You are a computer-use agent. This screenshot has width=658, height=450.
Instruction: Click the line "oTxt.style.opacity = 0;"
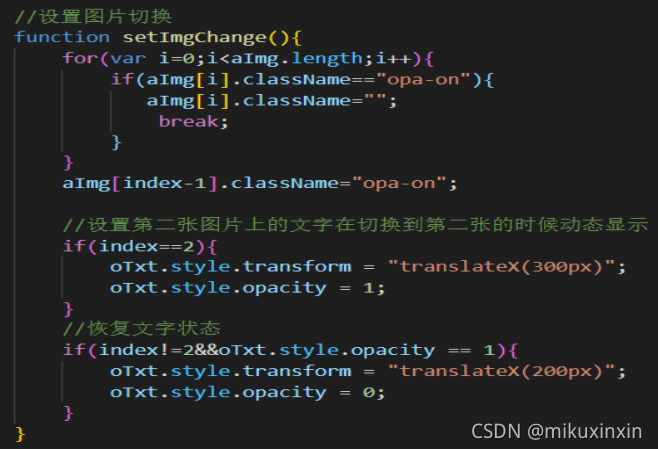pos(247,392)
